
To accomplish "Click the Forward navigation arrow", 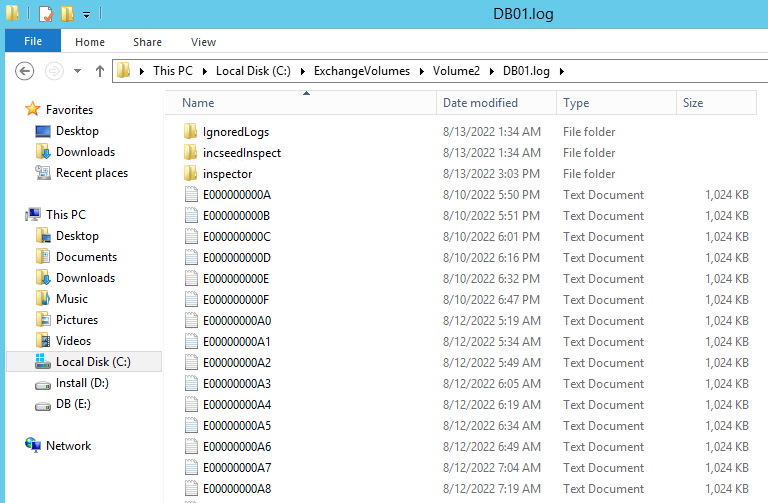I will click(x=54, y=71).
